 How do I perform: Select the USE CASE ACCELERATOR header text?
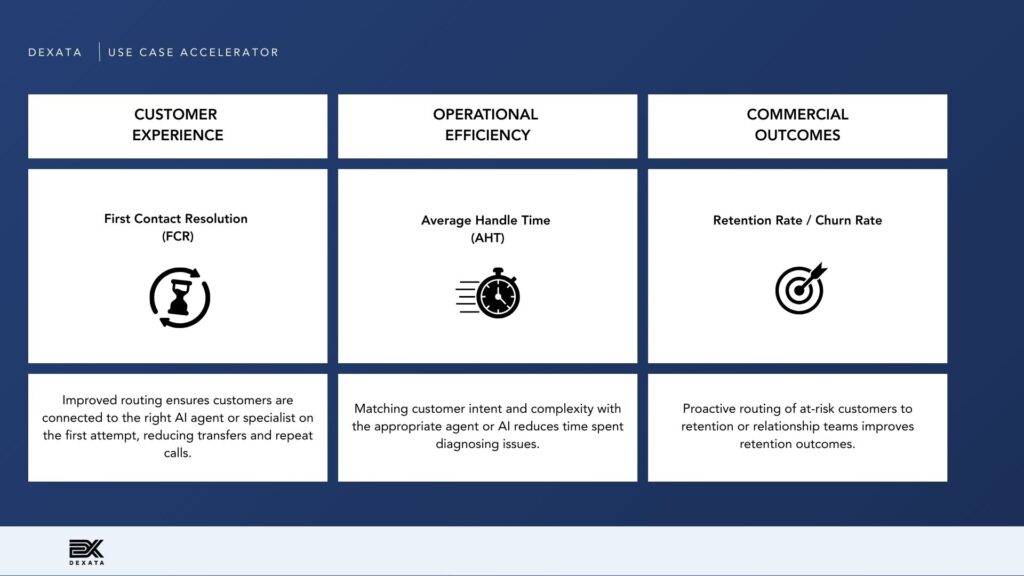click(193, 52)
